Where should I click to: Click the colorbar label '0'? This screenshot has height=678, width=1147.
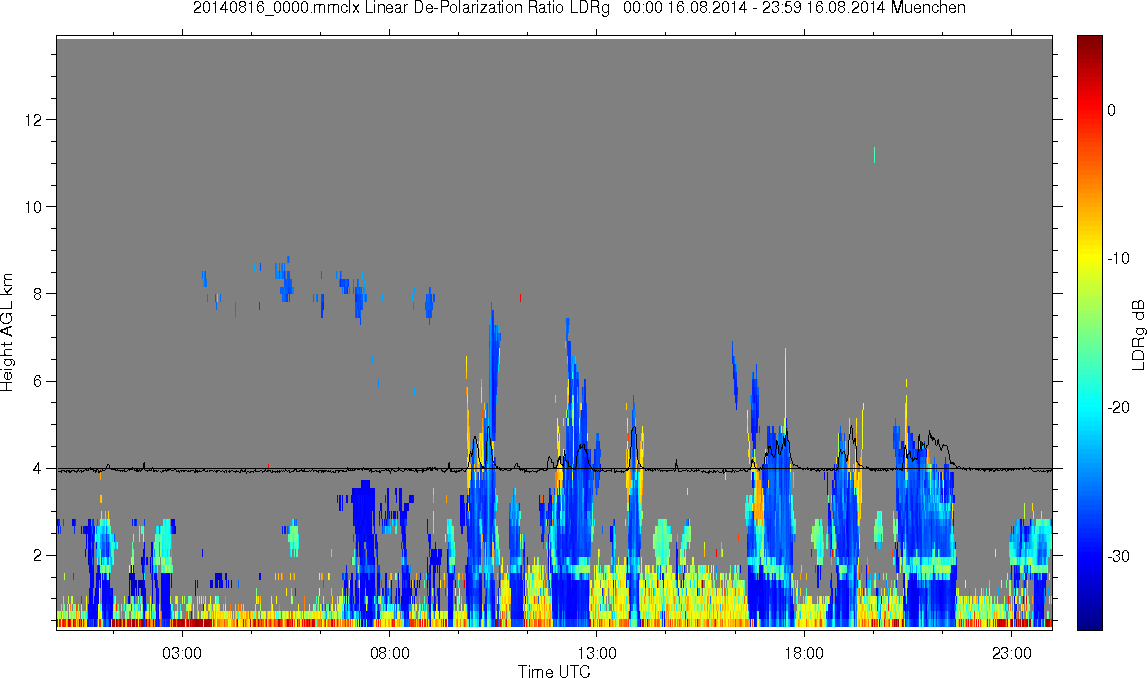1111,110
